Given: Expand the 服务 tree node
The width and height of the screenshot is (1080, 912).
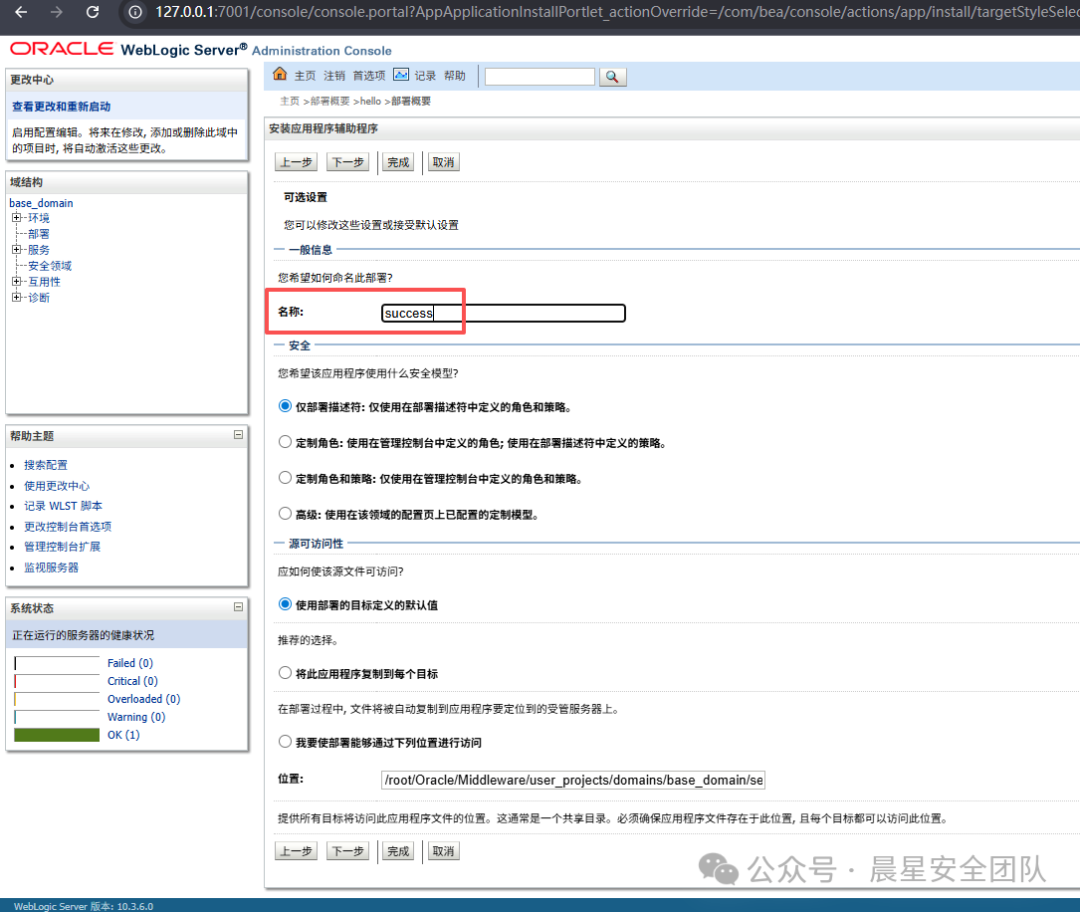Looking at the screenshot, I should tap(17, 249).
